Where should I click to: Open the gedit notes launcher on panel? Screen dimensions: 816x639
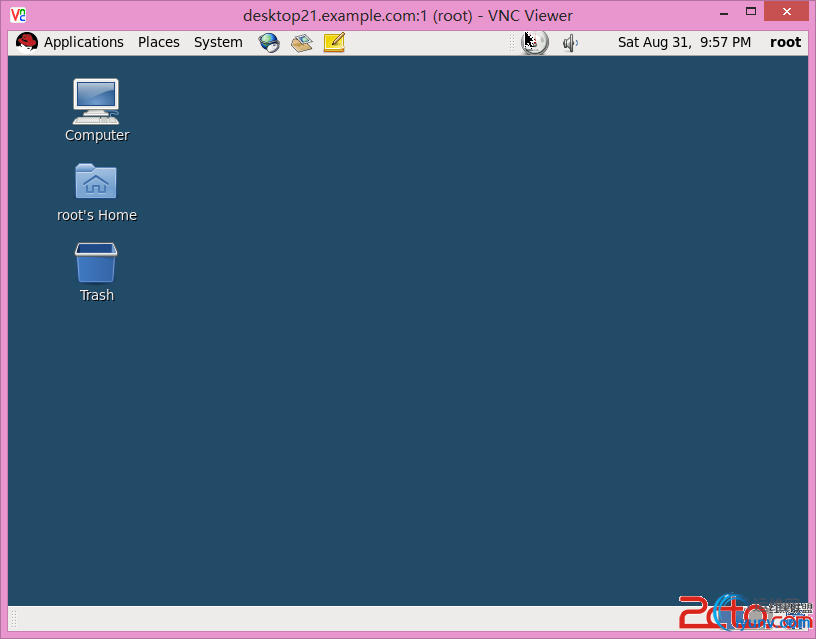coord(333,42)
